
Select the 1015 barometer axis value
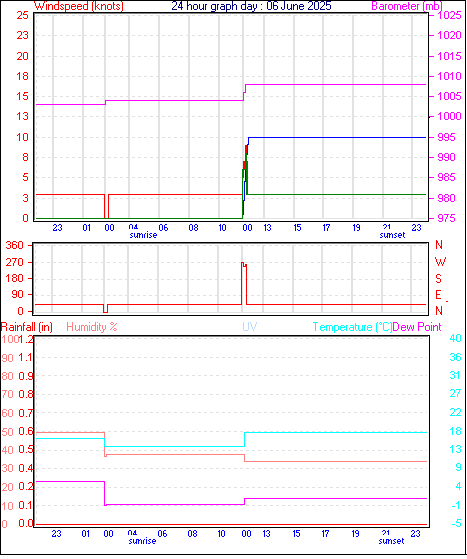tap(449, 56)
